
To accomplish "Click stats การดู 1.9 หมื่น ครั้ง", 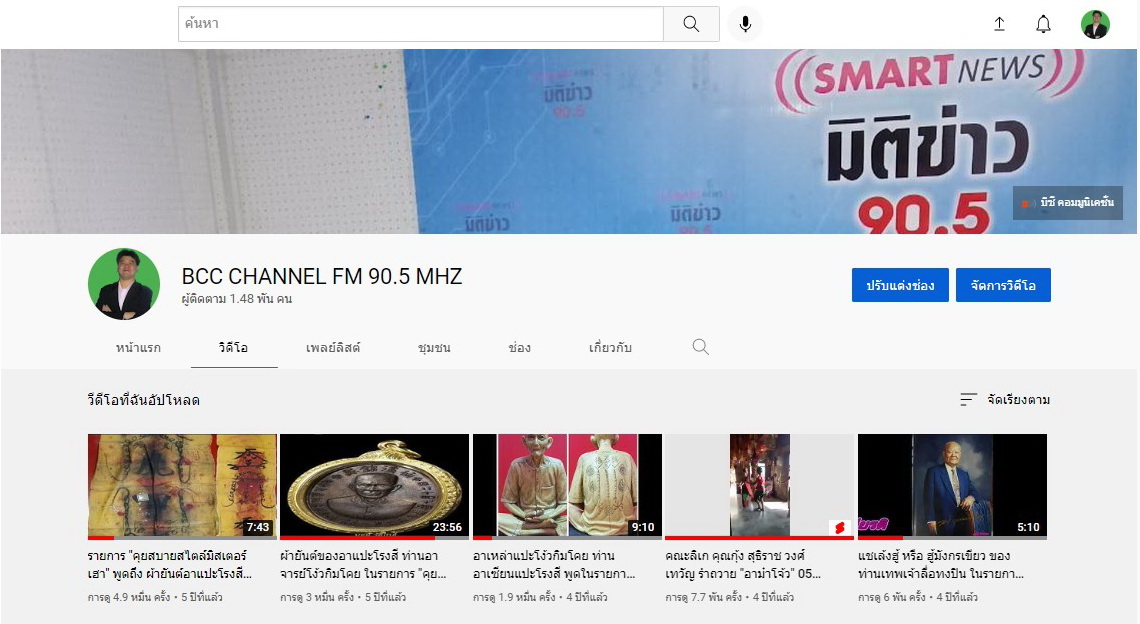I will click(x=515, y=597).
